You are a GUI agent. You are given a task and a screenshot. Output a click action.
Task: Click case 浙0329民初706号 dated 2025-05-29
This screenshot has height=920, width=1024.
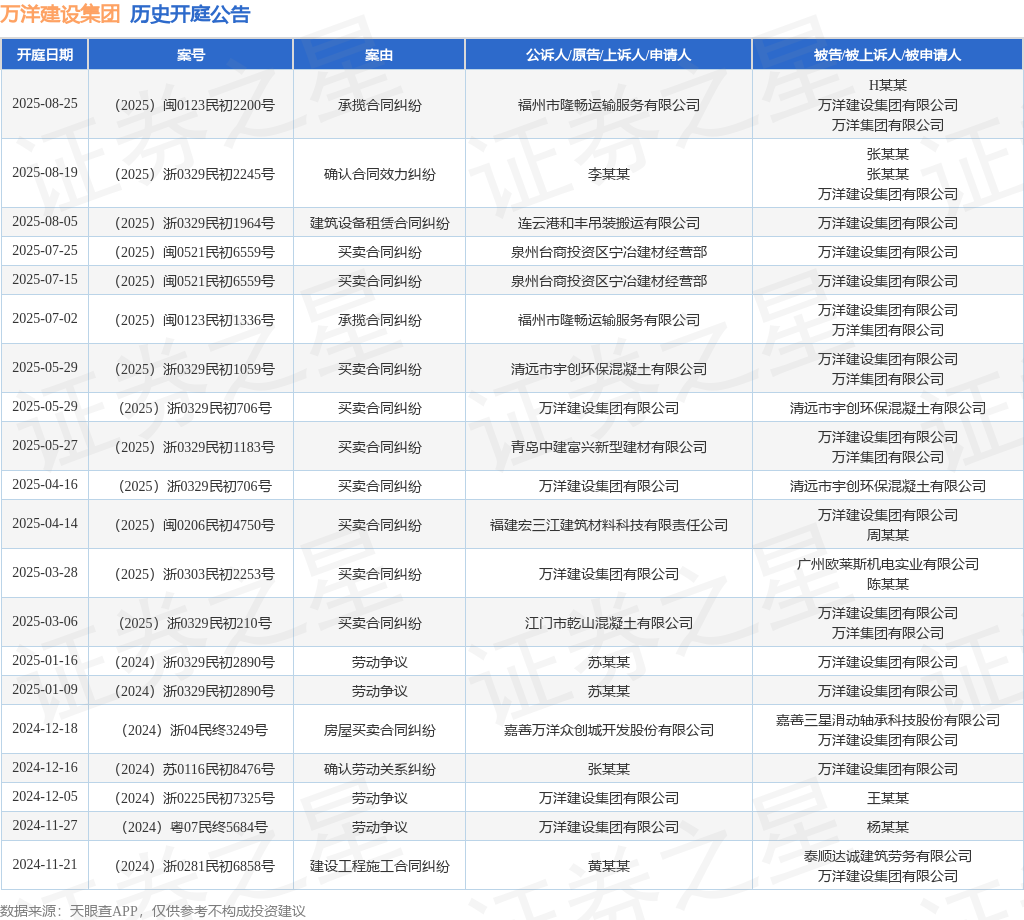[195, 408]
